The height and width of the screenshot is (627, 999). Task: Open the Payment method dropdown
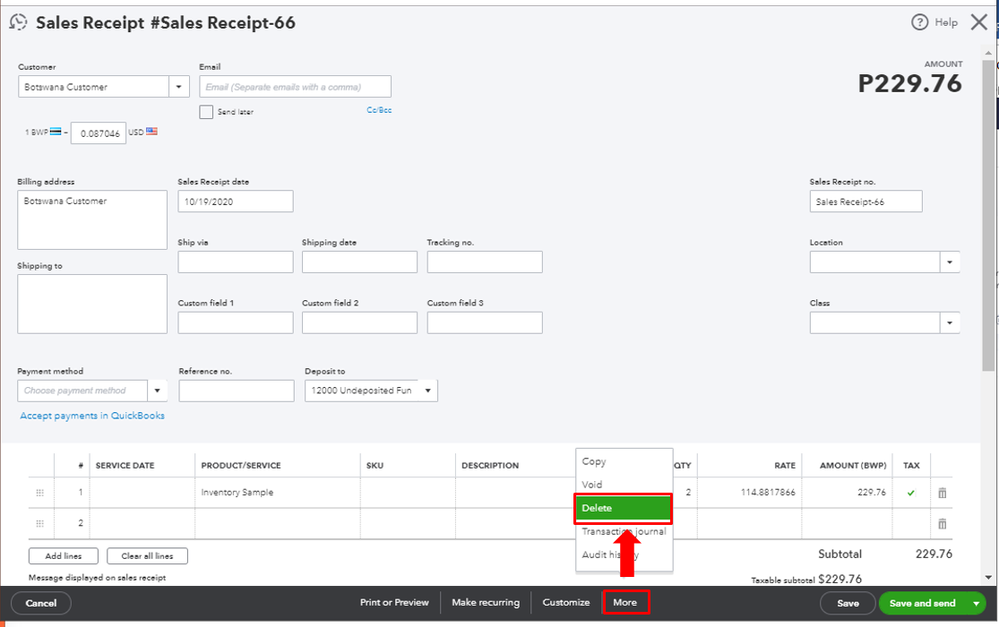[158, 390]
